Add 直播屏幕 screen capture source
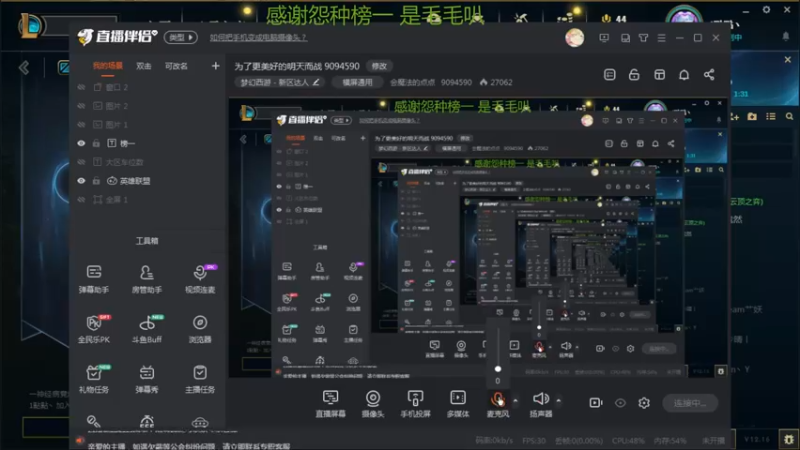This screenshot has height=450, width=800. pos(331,404)
